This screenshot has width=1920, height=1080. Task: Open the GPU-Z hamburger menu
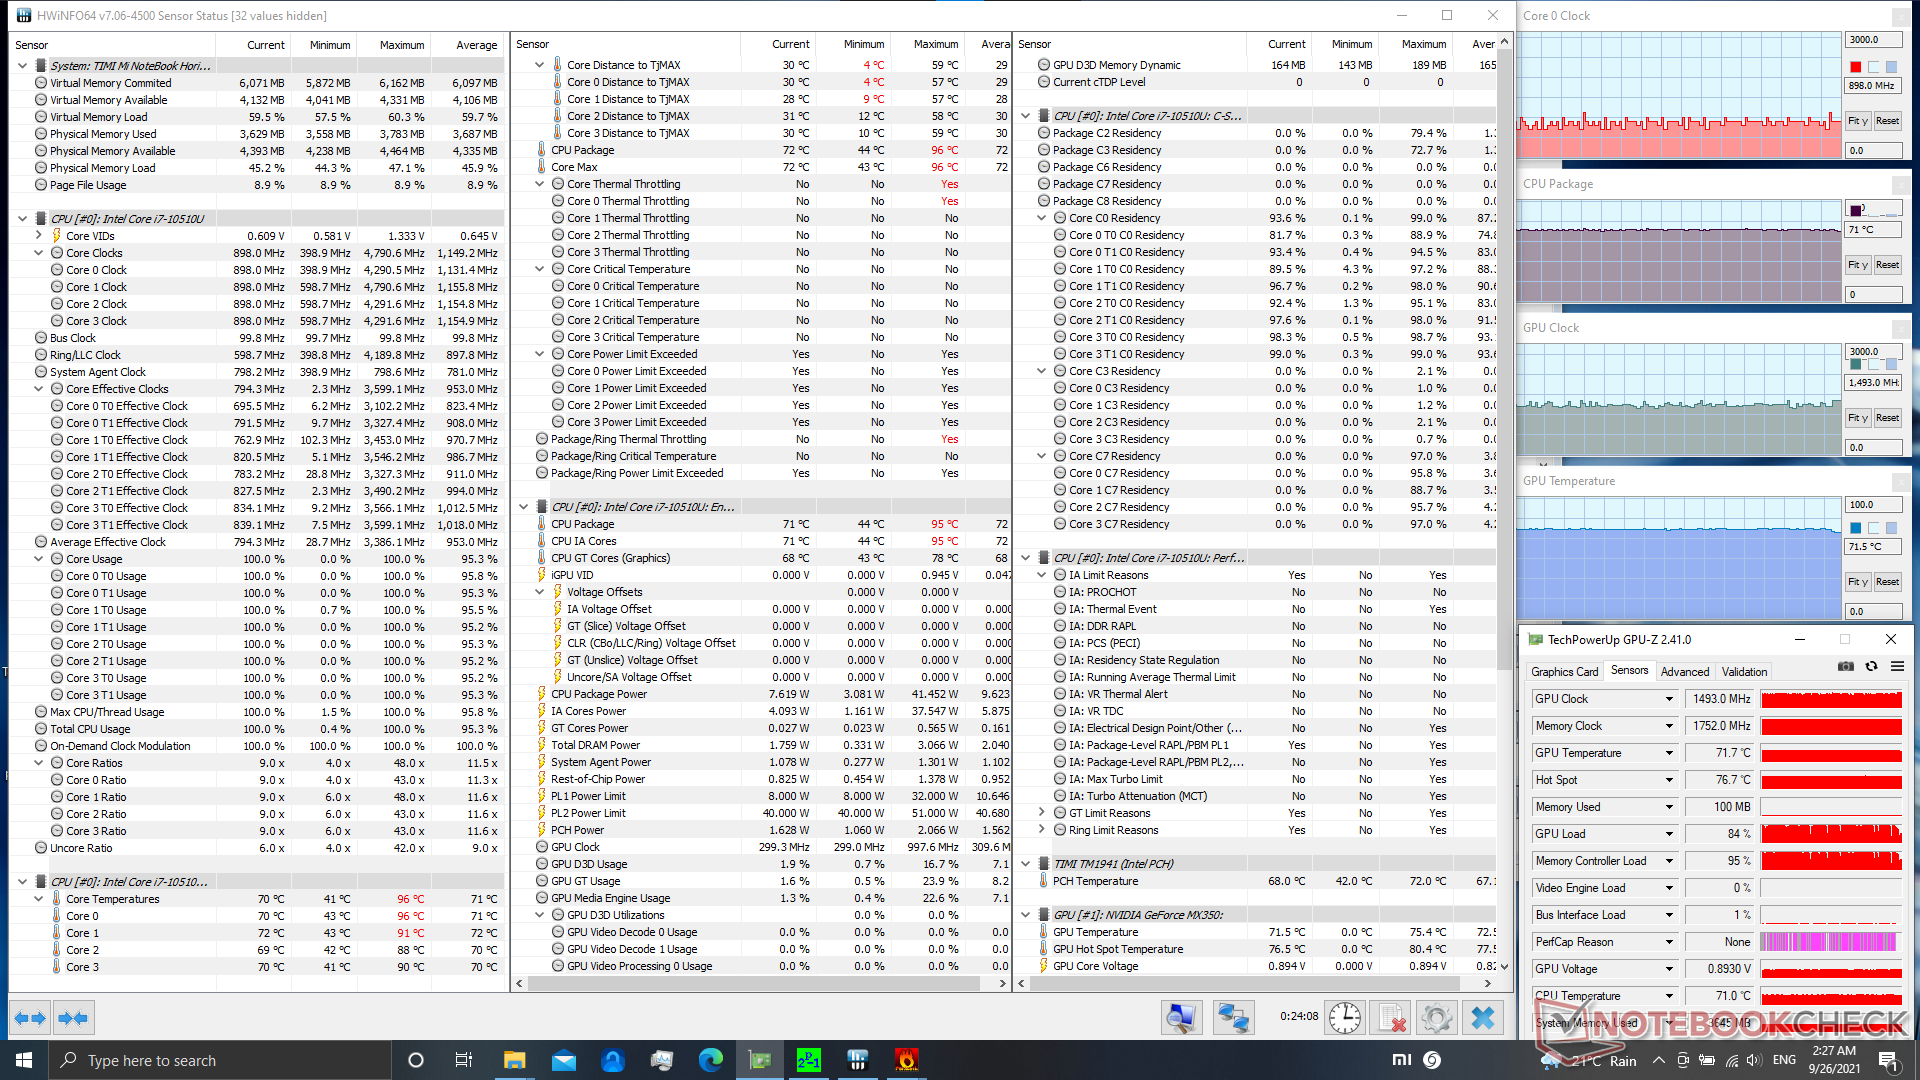pyautogui.click(x=1897, y=667)
